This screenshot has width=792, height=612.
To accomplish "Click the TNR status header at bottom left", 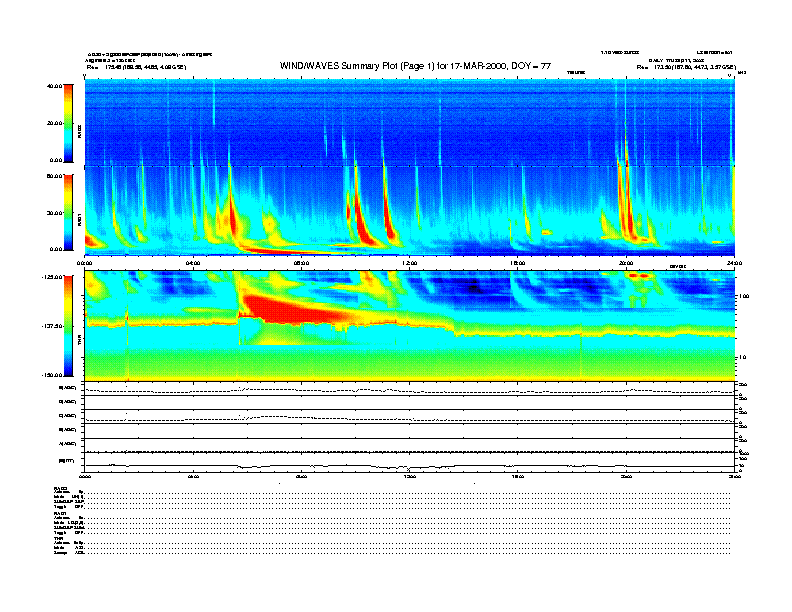I will (60, 538).
